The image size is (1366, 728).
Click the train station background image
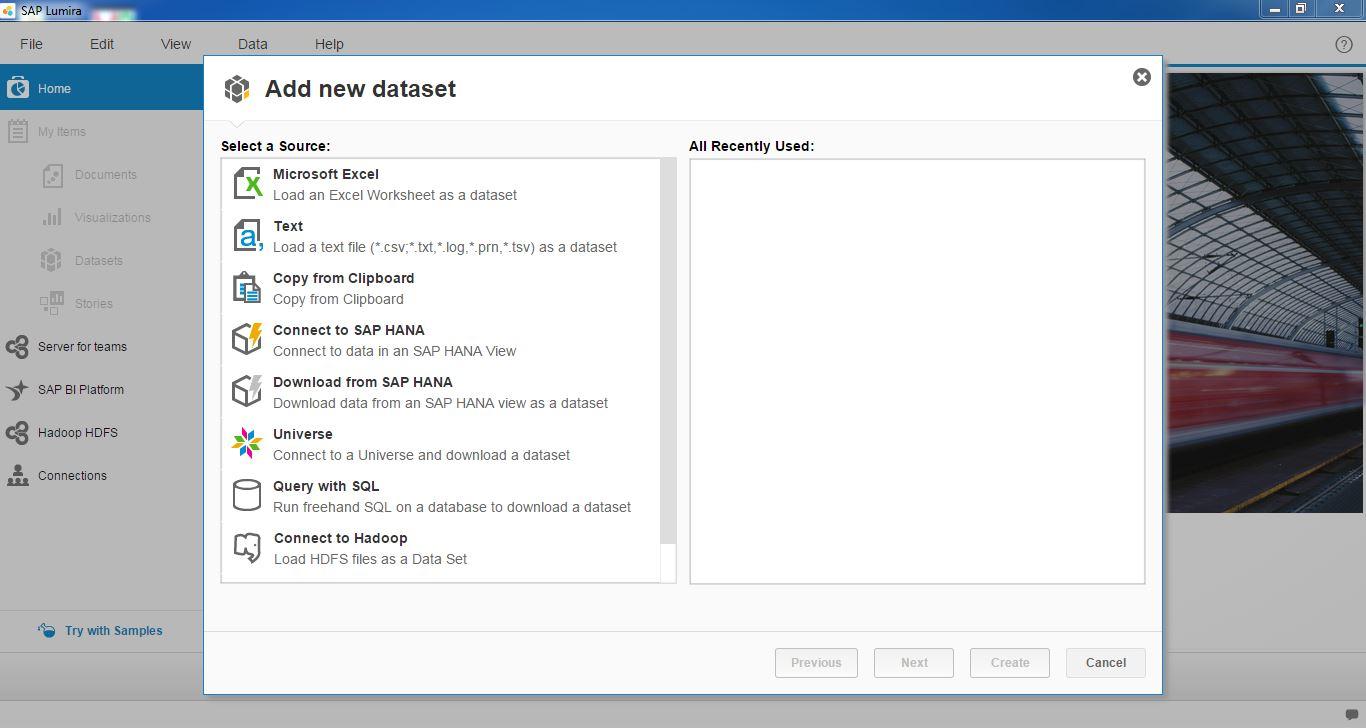(x=1264, y=293)
